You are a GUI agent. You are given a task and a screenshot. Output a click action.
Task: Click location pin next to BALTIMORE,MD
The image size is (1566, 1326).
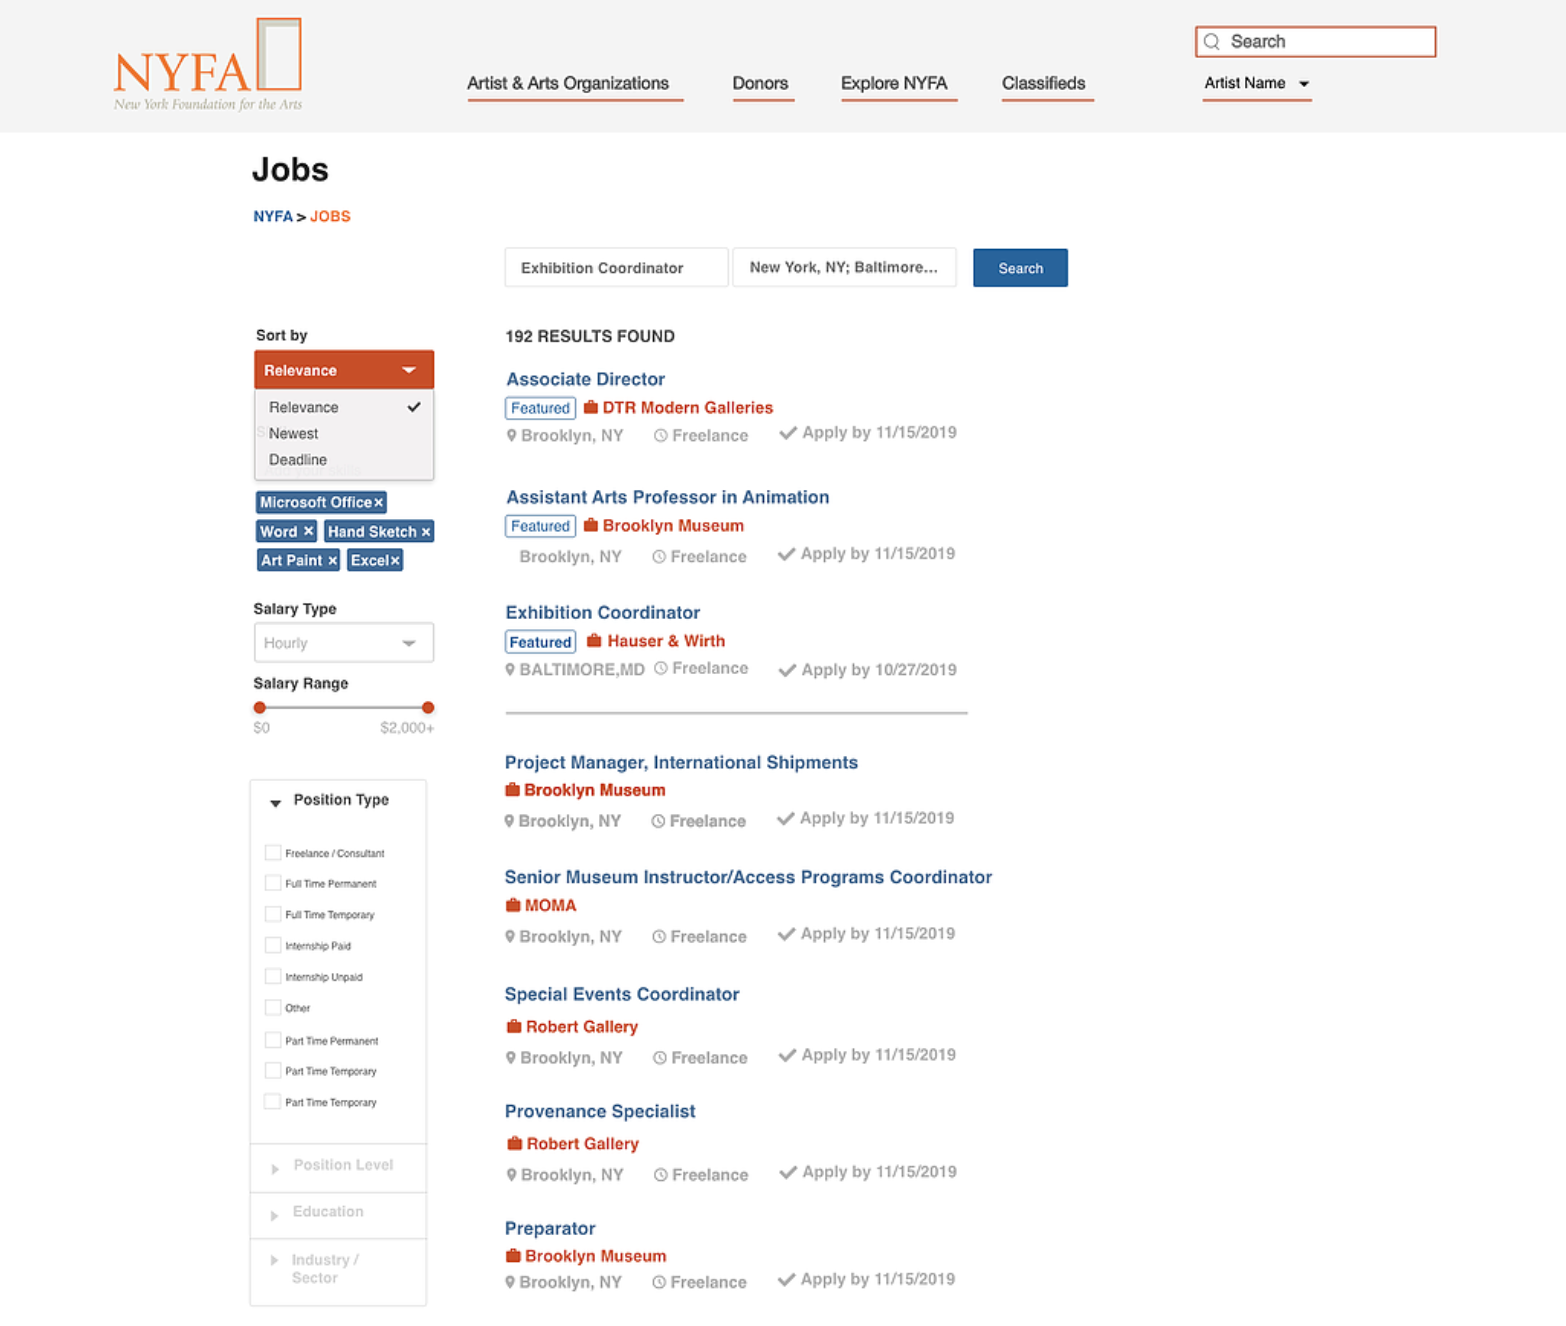point(510,670)
